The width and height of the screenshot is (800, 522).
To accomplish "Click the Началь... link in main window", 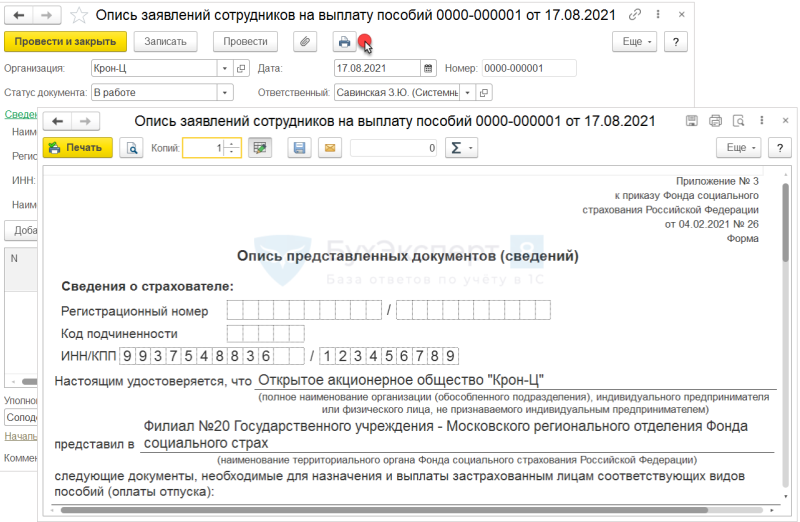I will (21, 436).
